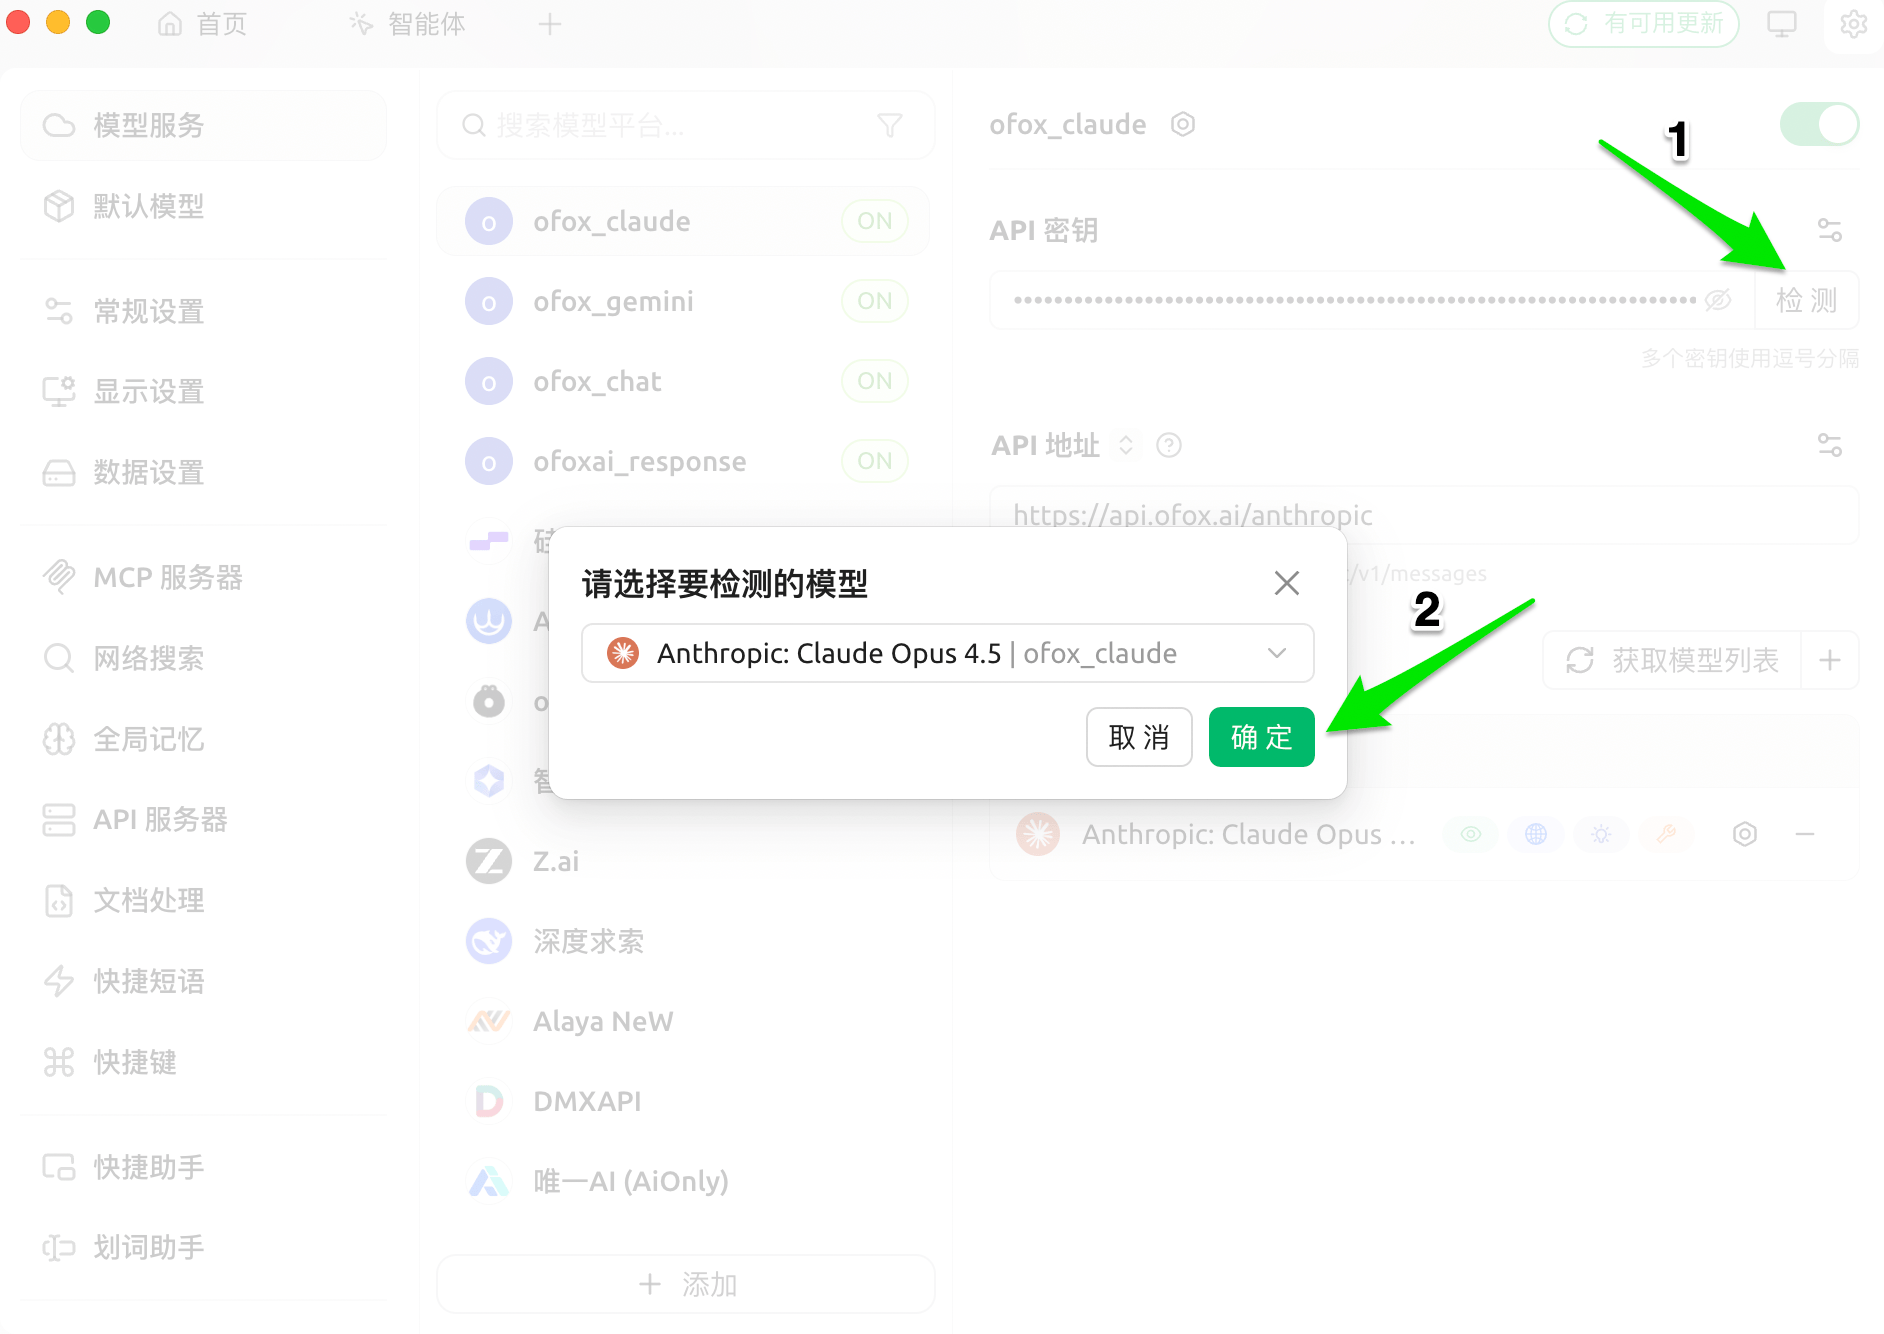This screenshot has width=1884, height=1334.
Task: Click the settings gear in title bar
Action: [1854, 24]
